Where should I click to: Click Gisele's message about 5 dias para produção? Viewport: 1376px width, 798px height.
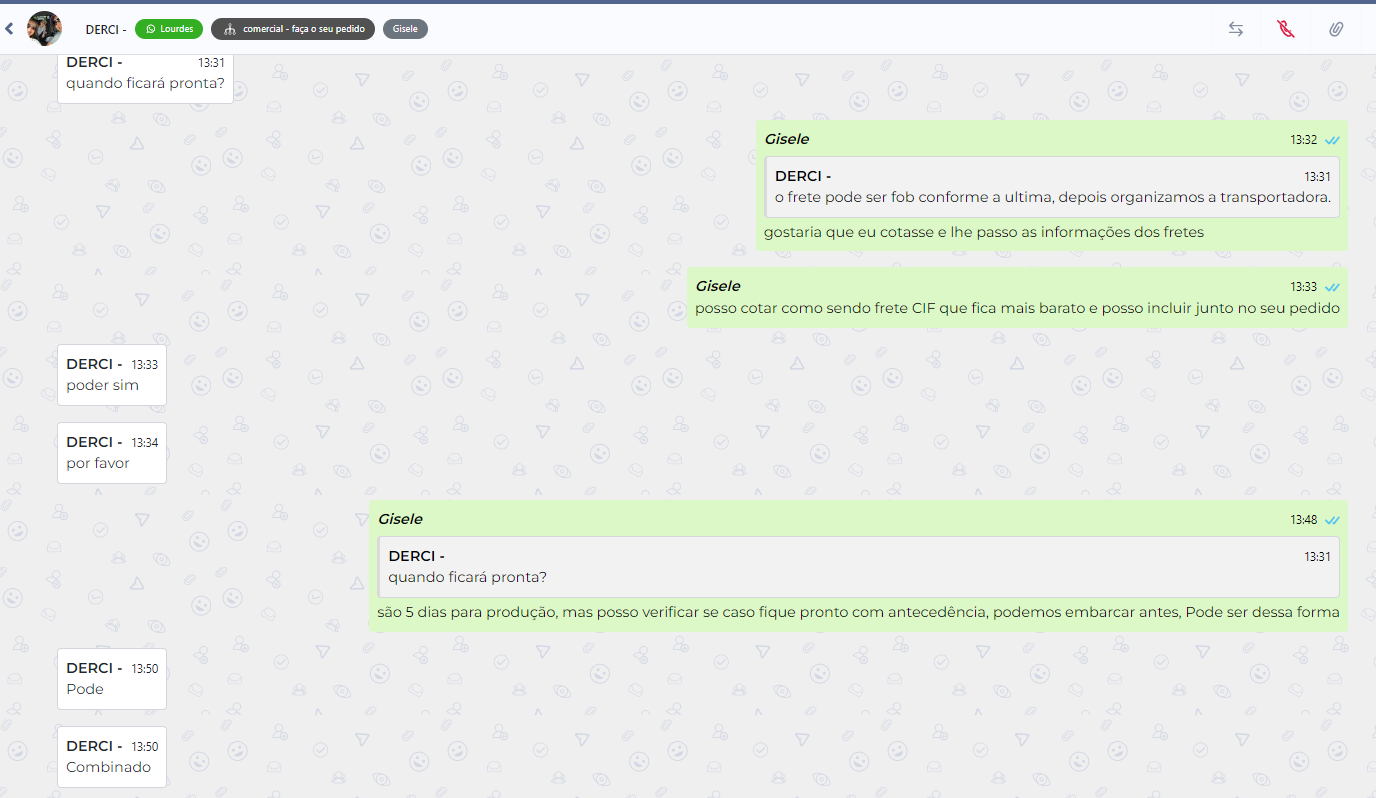point(858,612)
